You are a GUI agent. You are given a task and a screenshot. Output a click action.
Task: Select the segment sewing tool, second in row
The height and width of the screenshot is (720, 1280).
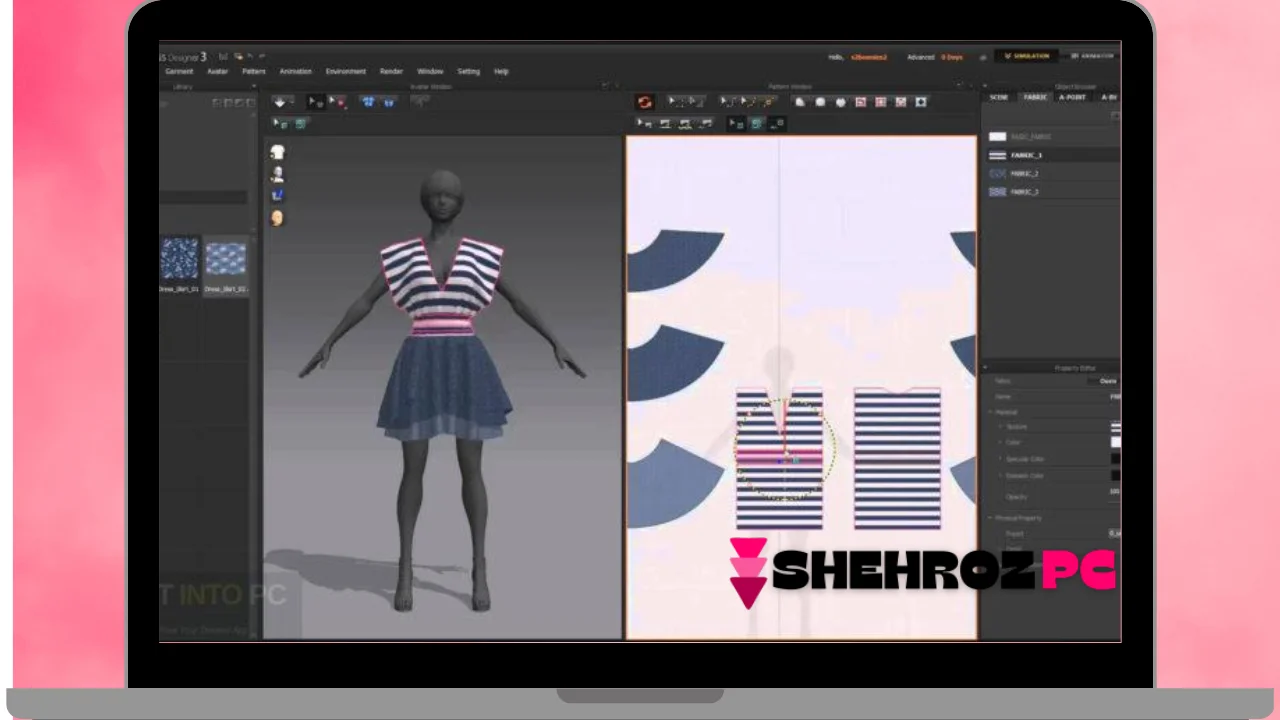[x=665, y=124]
